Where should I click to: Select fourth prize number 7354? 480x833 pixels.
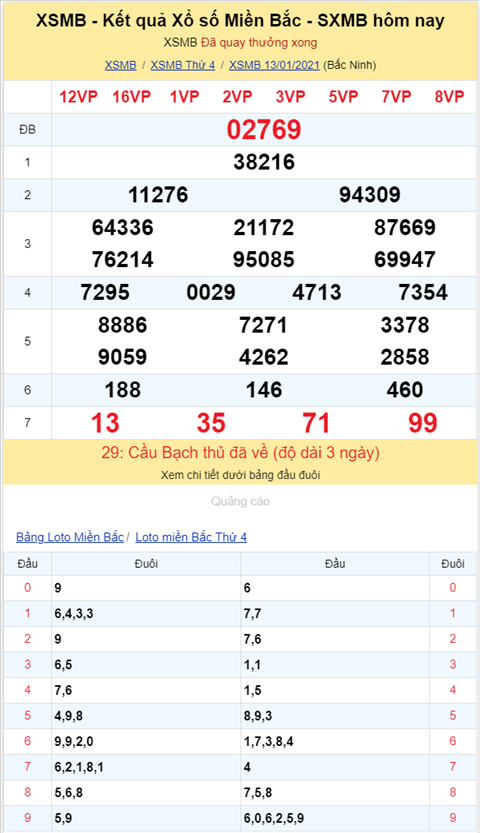(423, 292)
